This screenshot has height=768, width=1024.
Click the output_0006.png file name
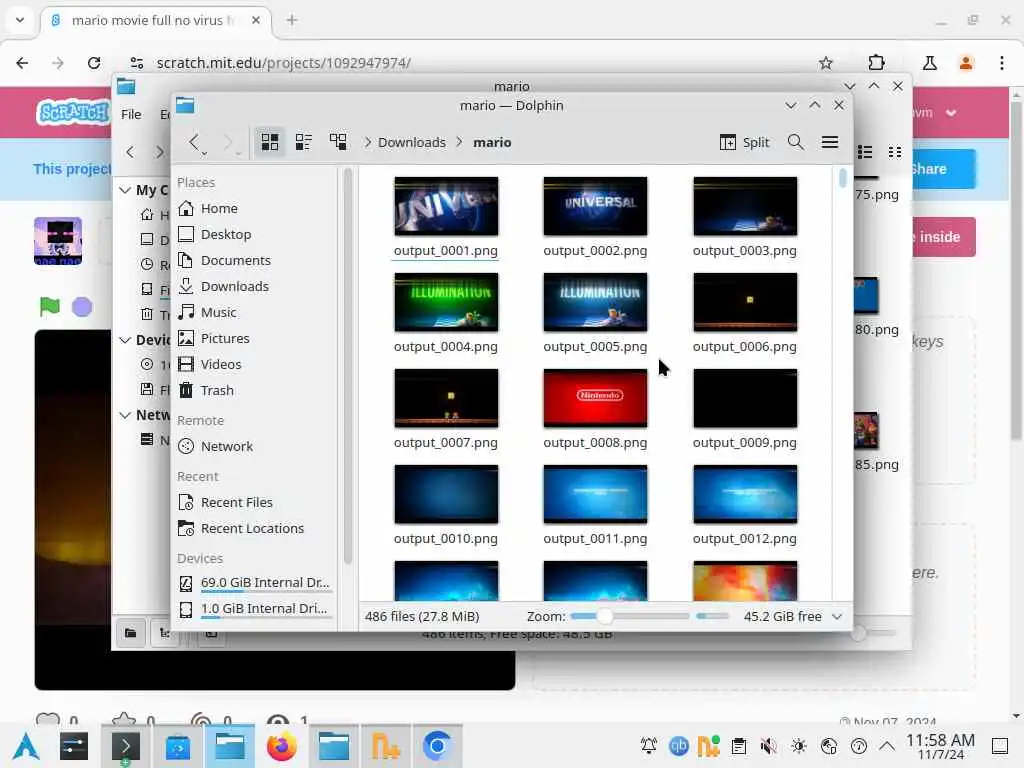(744, 347)
